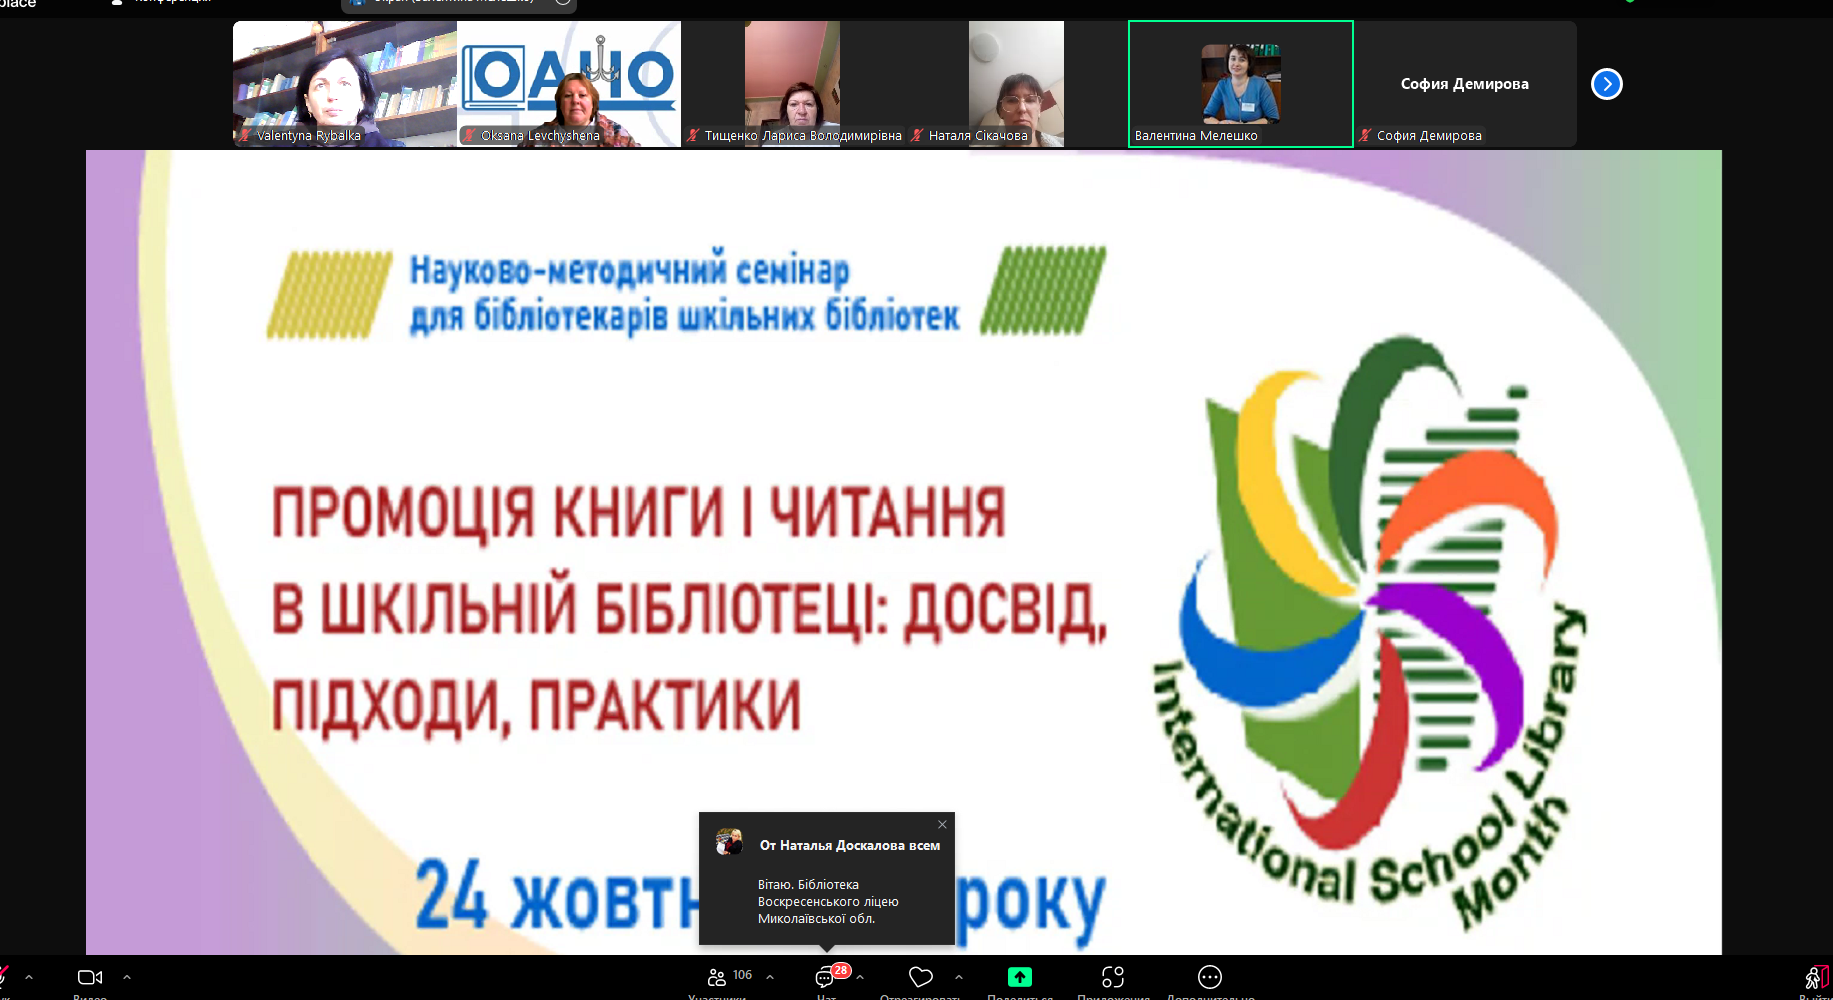Expand the video options chevron
Screen dimensions: 1833x1000
click(127, 977)
